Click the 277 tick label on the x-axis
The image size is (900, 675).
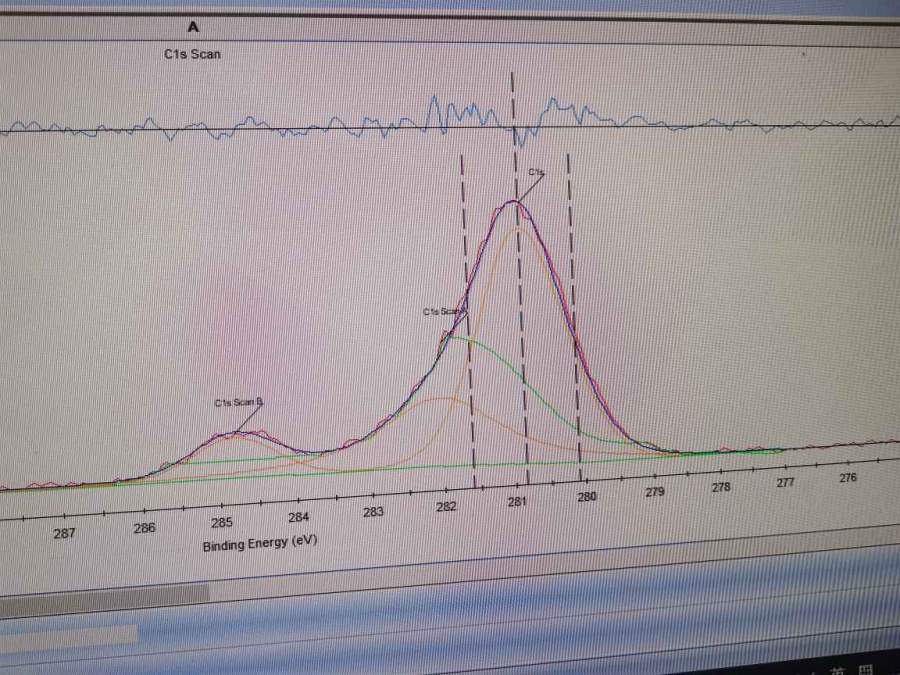(x=785, y=482)
